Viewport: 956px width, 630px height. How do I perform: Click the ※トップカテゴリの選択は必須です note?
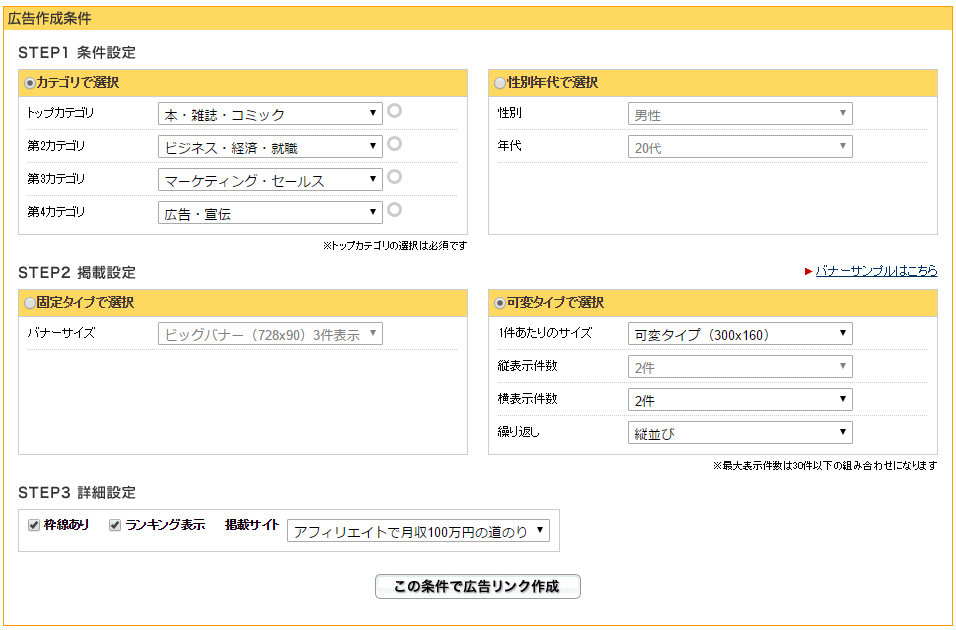[394, 246]
